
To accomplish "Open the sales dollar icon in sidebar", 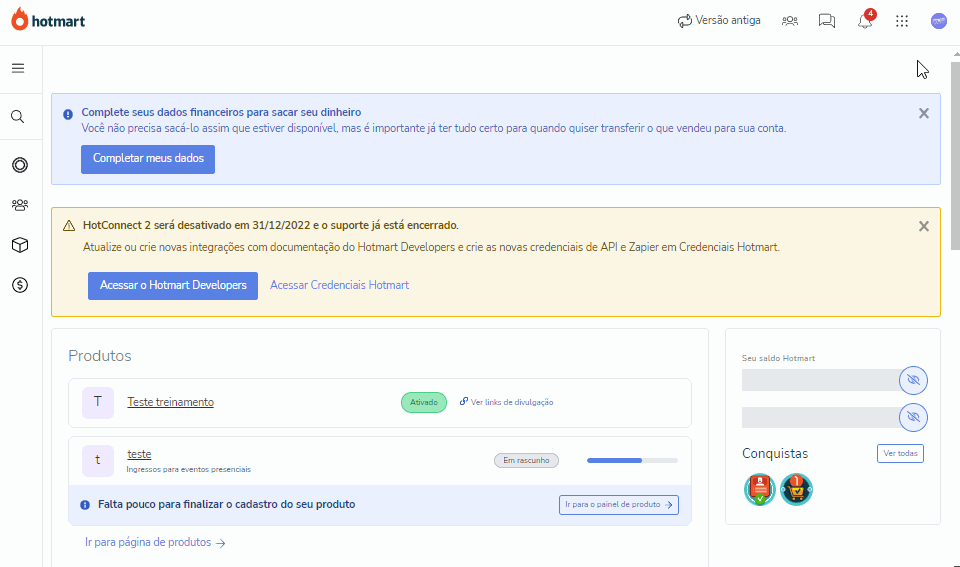I will click(x=20, y=285).
